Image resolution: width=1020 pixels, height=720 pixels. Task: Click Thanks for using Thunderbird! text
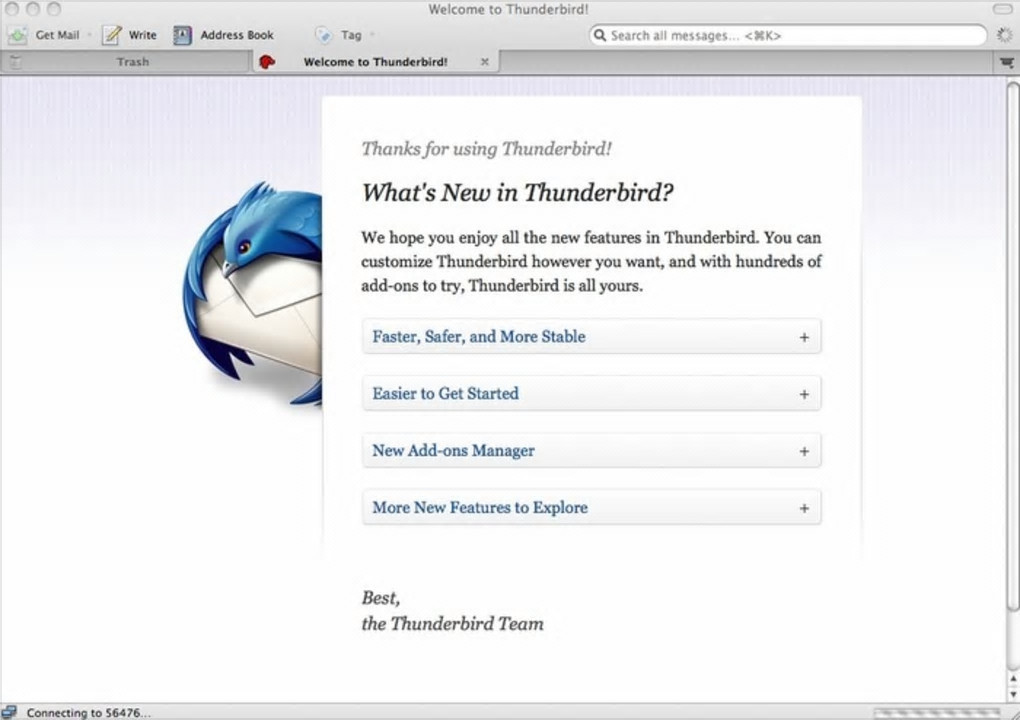pos(486,149)
